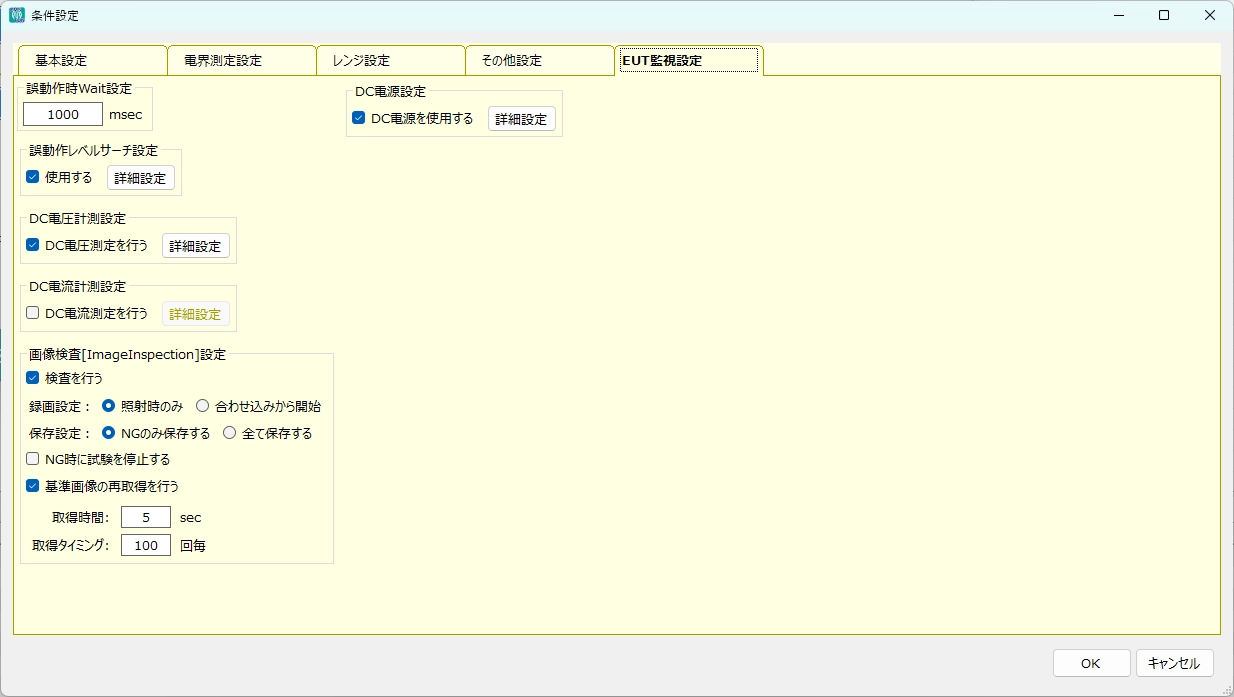
Task: Disable the DC電圧測定を行う checkbox
Action: [33, 245]
